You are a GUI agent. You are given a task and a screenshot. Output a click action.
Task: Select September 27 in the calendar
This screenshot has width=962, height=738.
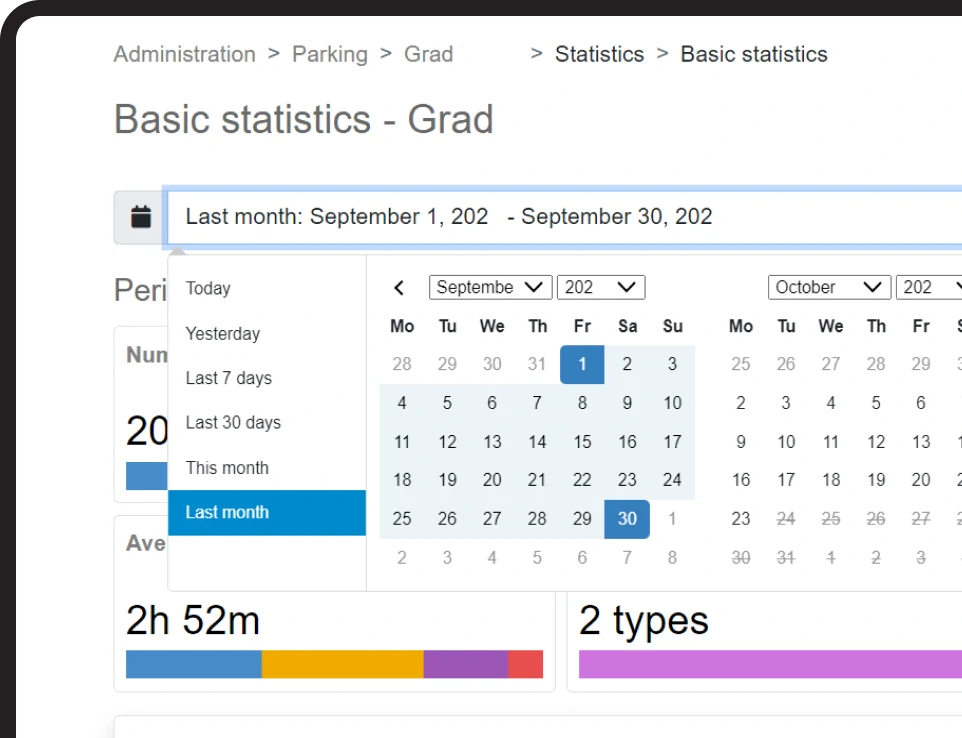492,519
